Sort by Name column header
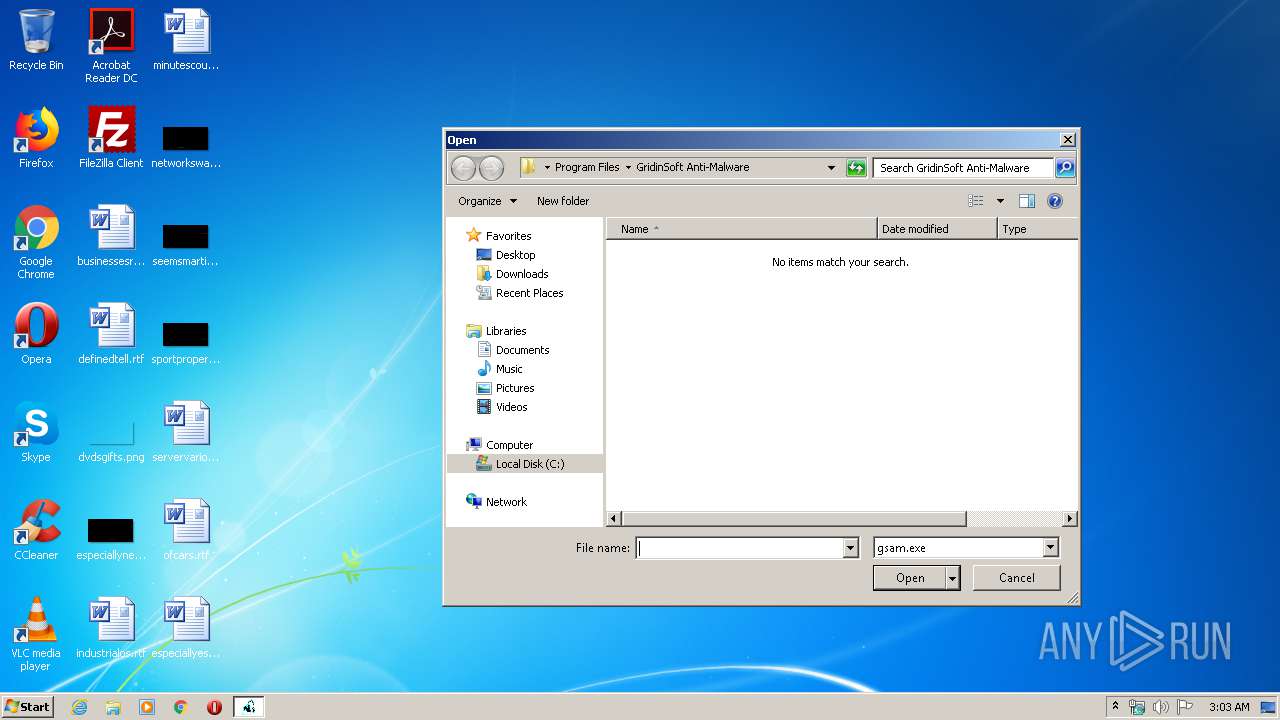This screenshot has height=720, width=1280. pos(742,229)
